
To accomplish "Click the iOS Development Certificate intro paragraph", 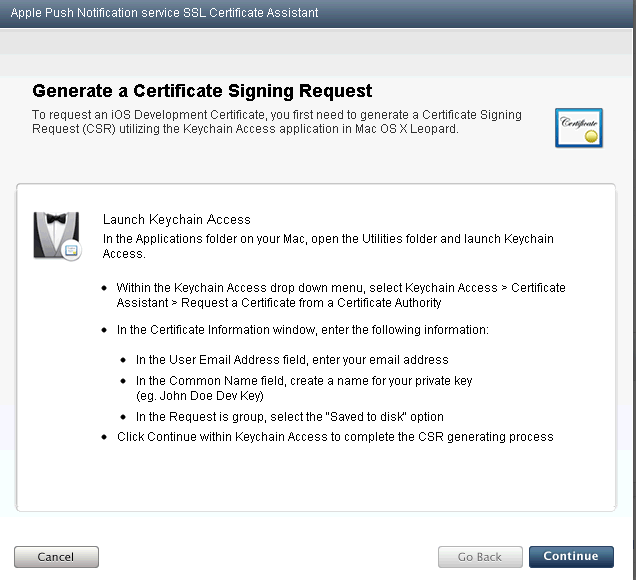I will tap(277, 122).
